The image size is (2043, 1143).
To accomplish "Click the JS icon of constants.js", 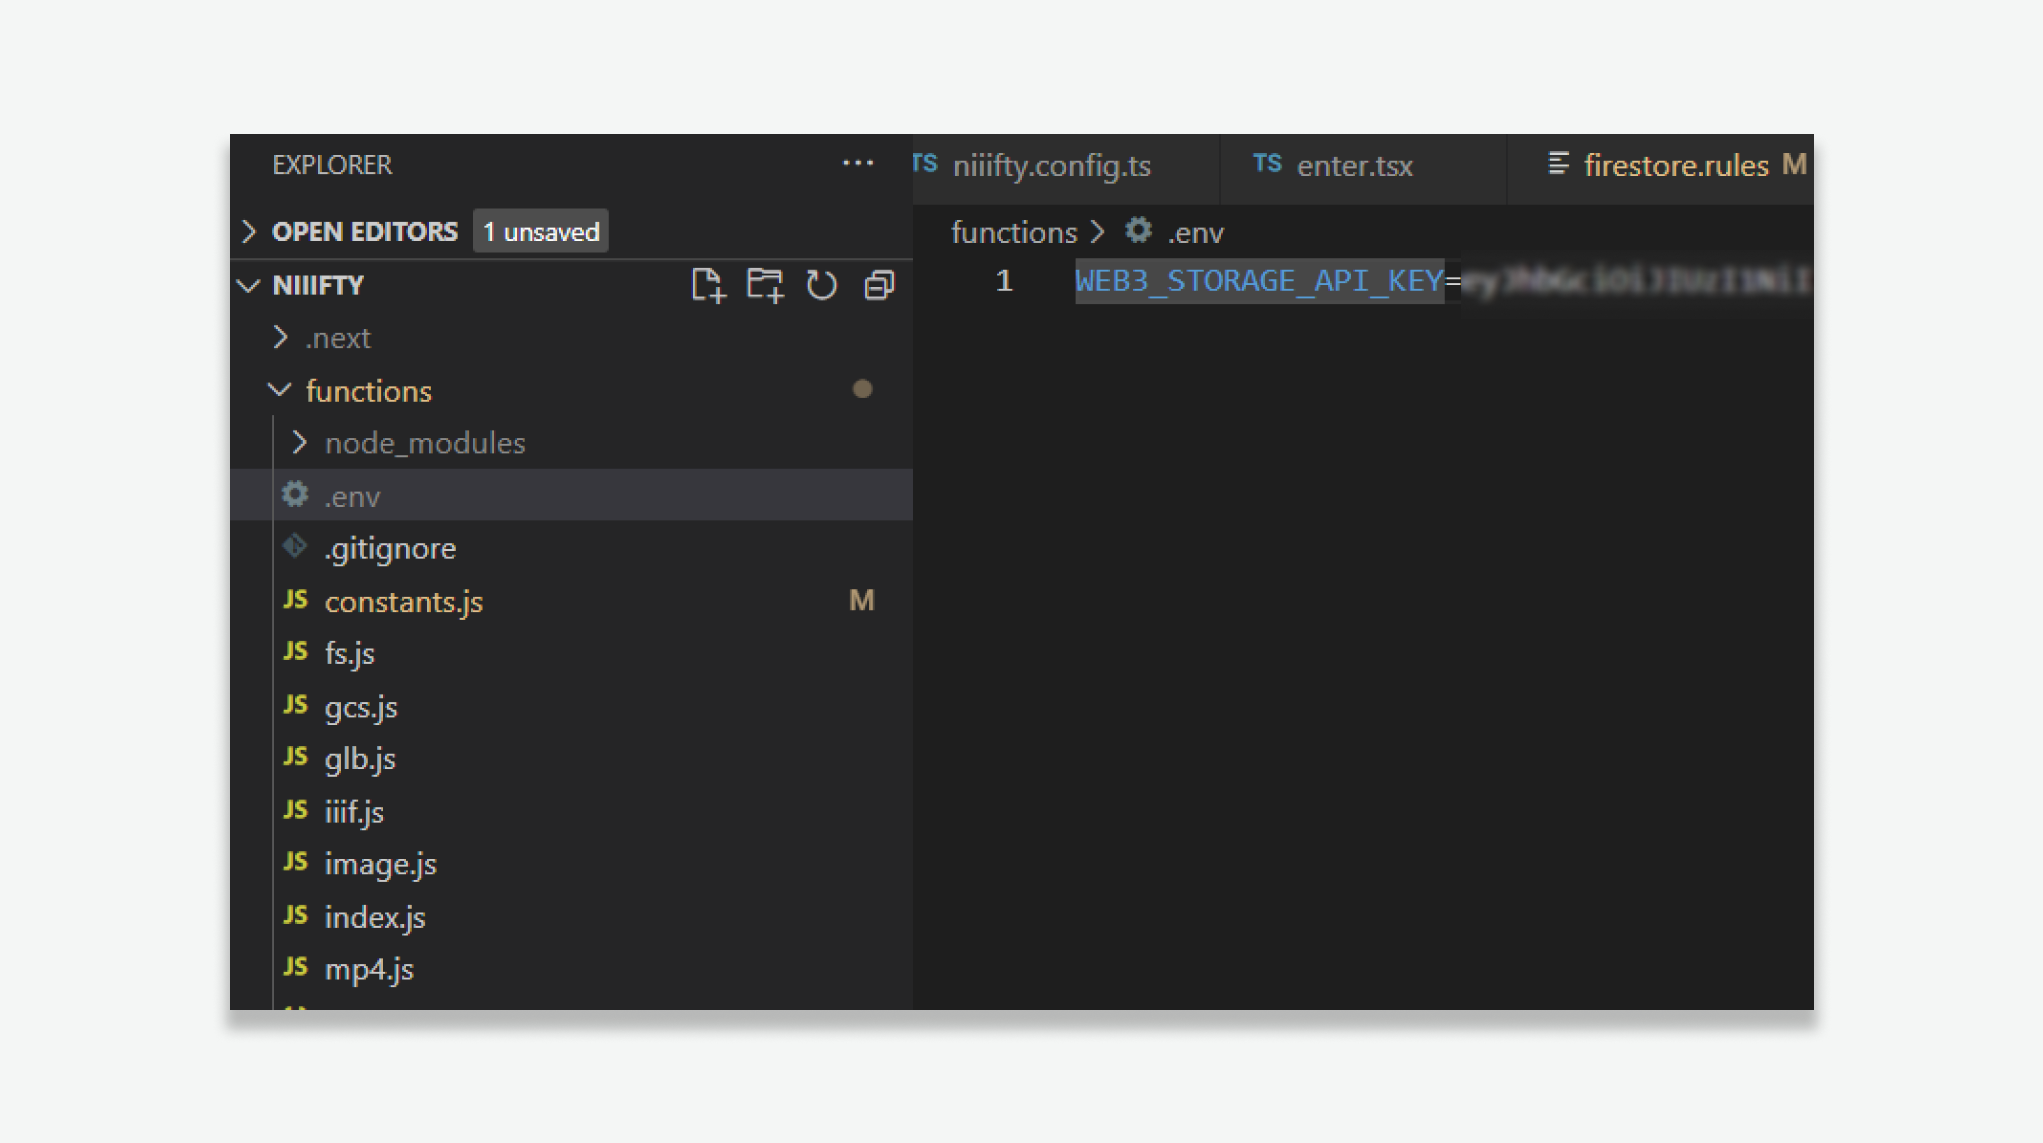I will (x=295, y=599).
